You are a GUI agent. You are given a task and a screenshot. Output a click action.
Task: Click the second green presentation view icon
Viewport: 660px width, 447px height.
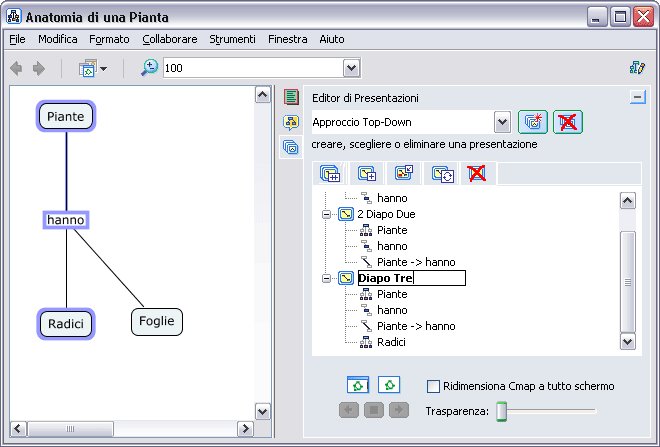click(389, 385)
